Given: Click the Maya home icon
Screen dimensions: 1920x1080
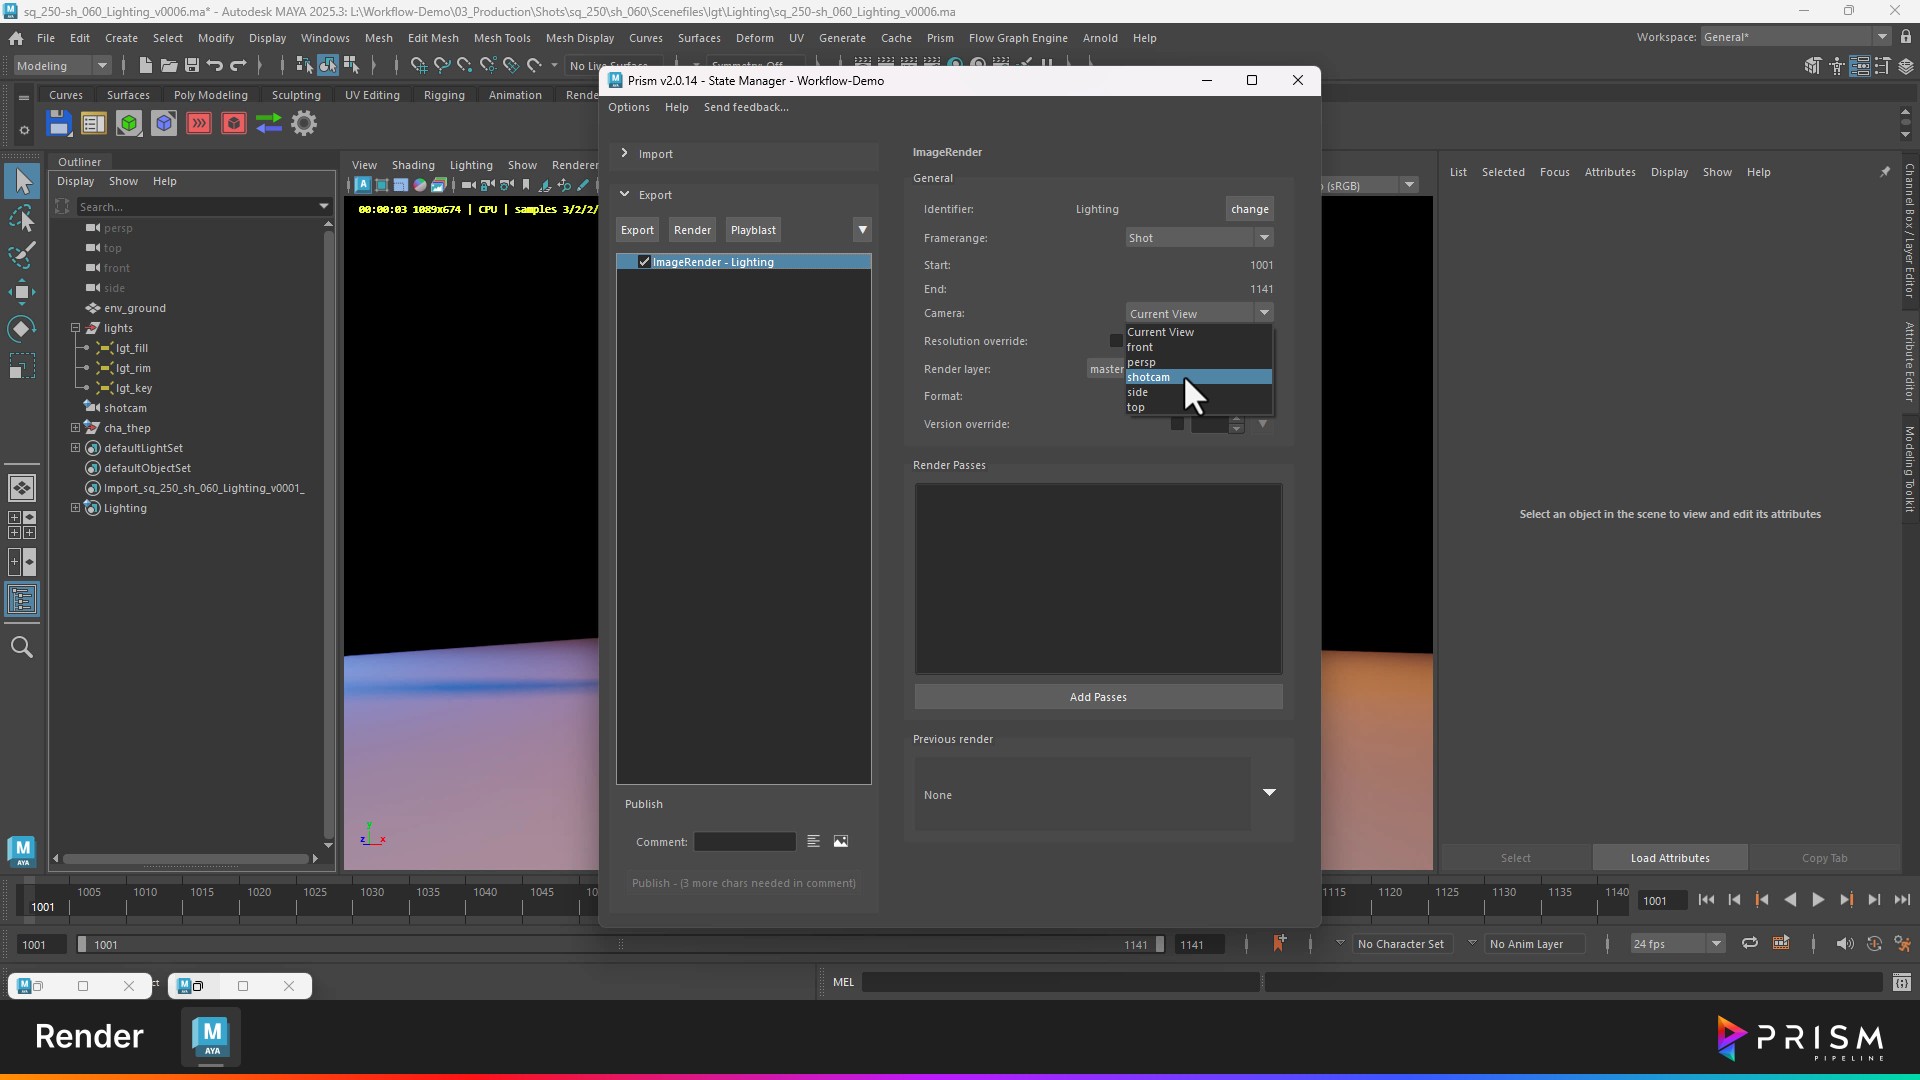Looking at the screenshot, I should click(x=16, y=38).
